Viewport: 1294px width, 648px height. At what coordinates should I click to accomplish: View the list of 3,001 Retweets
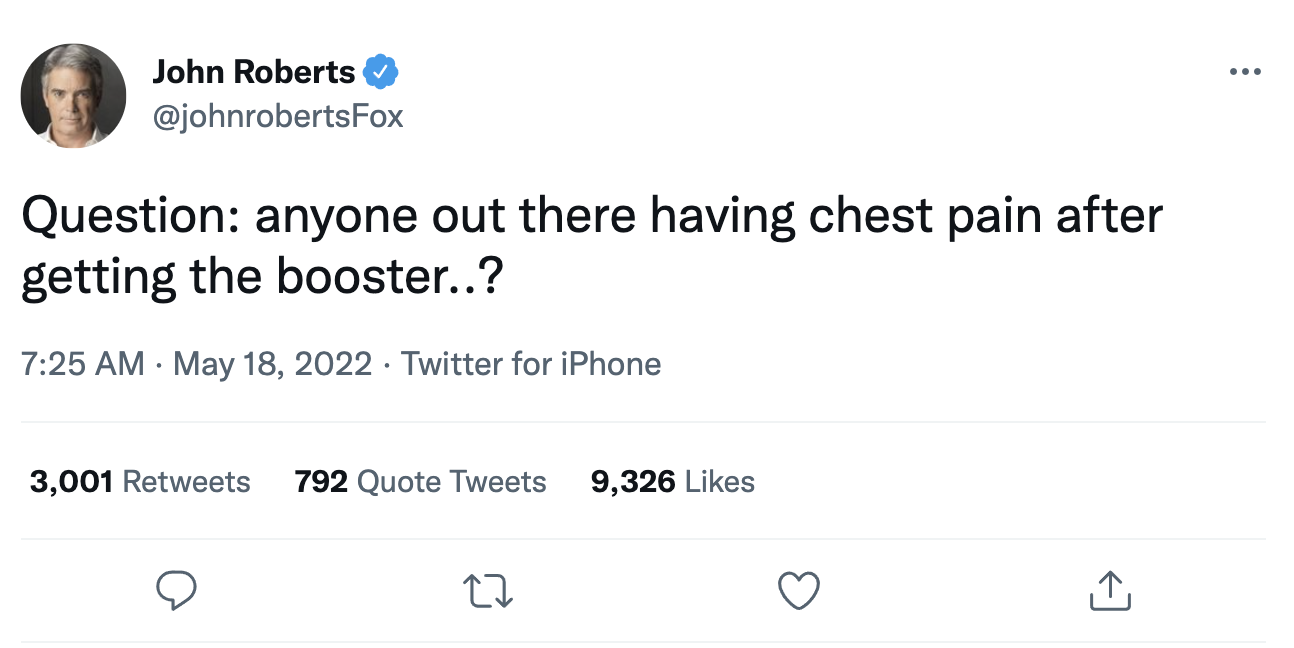point(140,482)
